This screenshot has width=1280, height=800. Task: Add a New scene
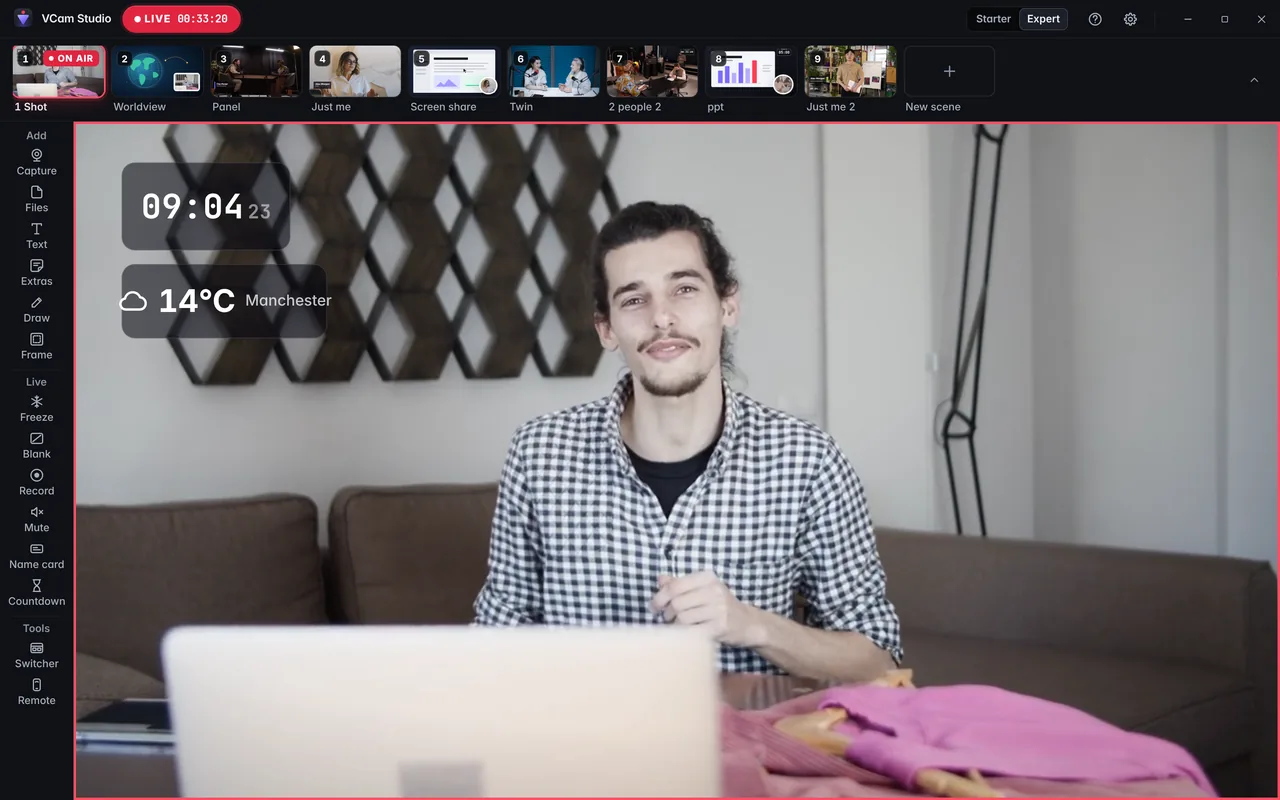tap(949, 71)
